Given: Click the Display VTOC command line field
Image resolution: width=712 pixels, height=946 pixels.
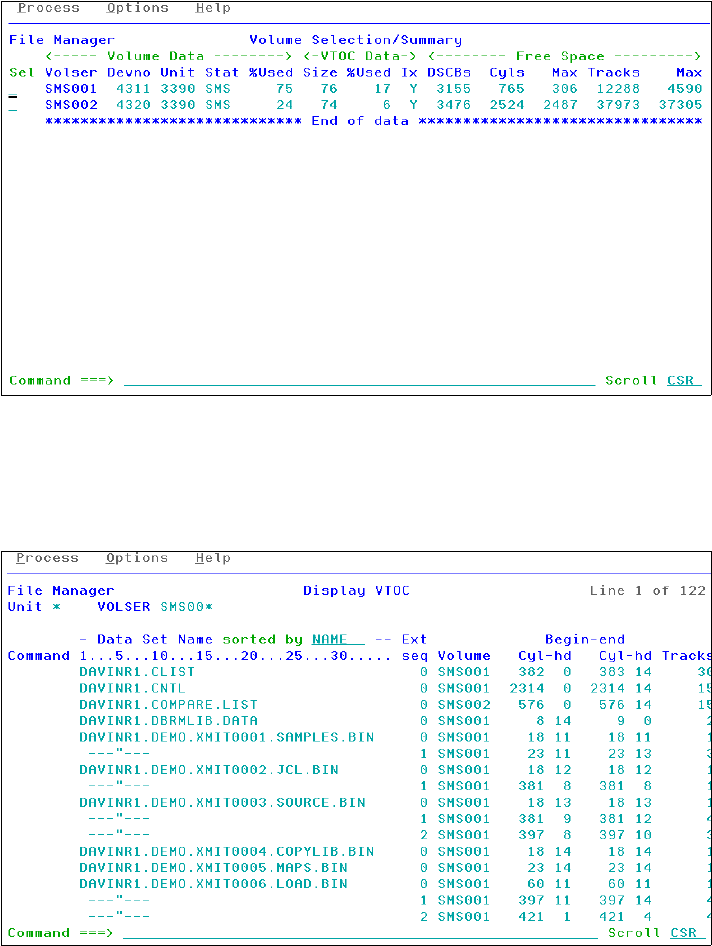Looking at the screenshot, I should click(360, 933).
